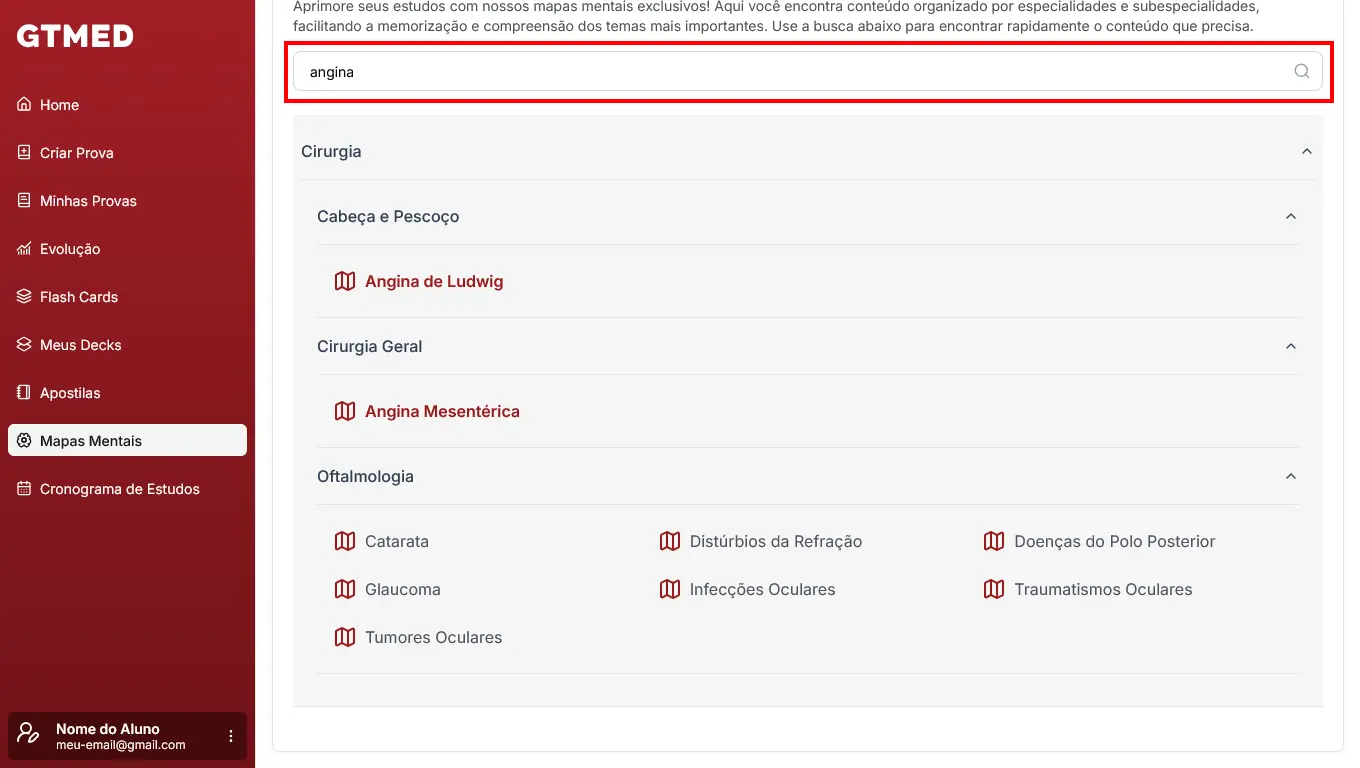Image resolution: width=1360 pixels, height=768 pixels.
Task: Open the Doenças do Polo Posterior map
Action: pyautogui.click(x=1114, y=542)
